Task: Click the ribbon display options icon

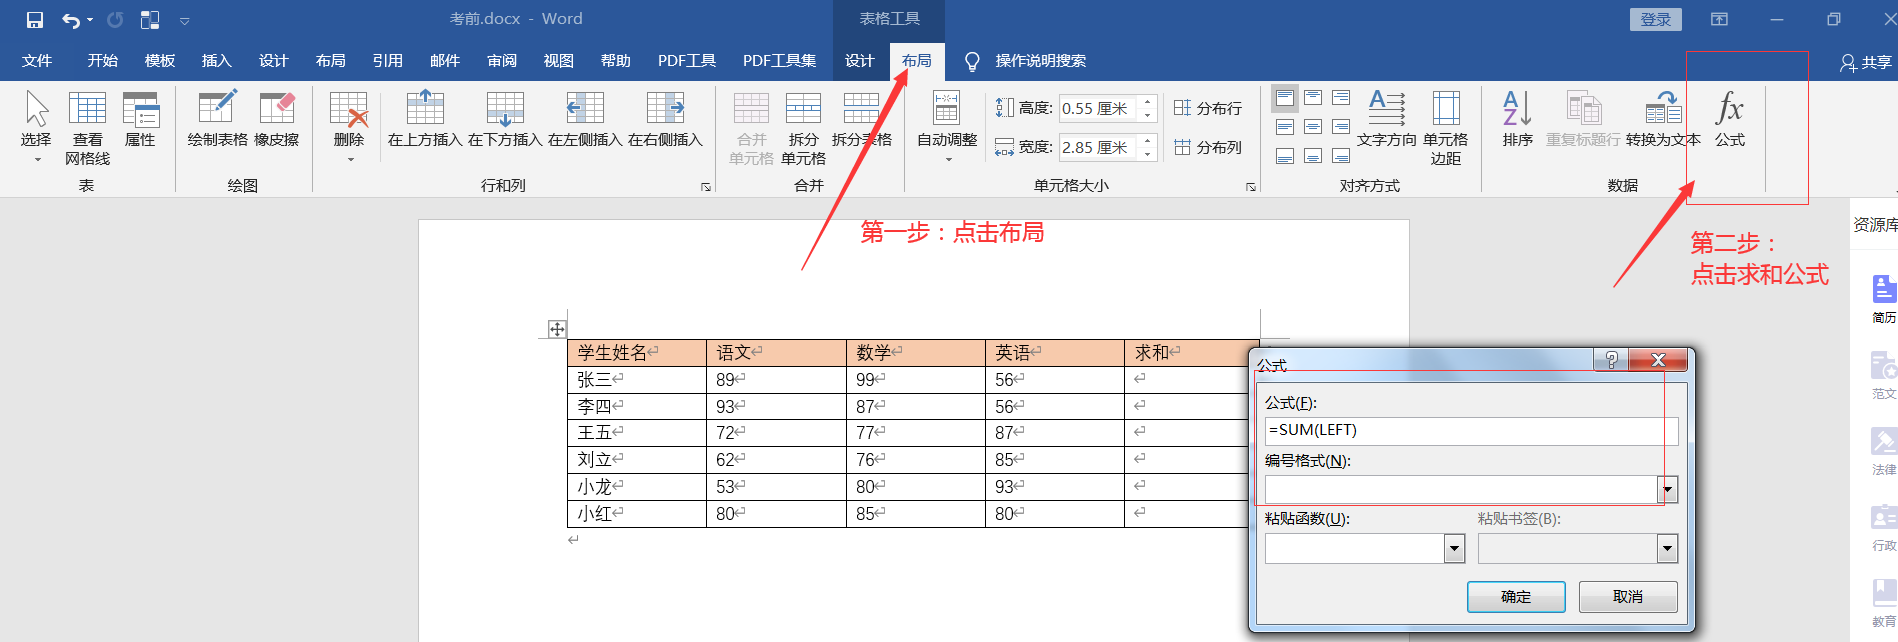Action: pyautogui.click(x=1719, y=19)
